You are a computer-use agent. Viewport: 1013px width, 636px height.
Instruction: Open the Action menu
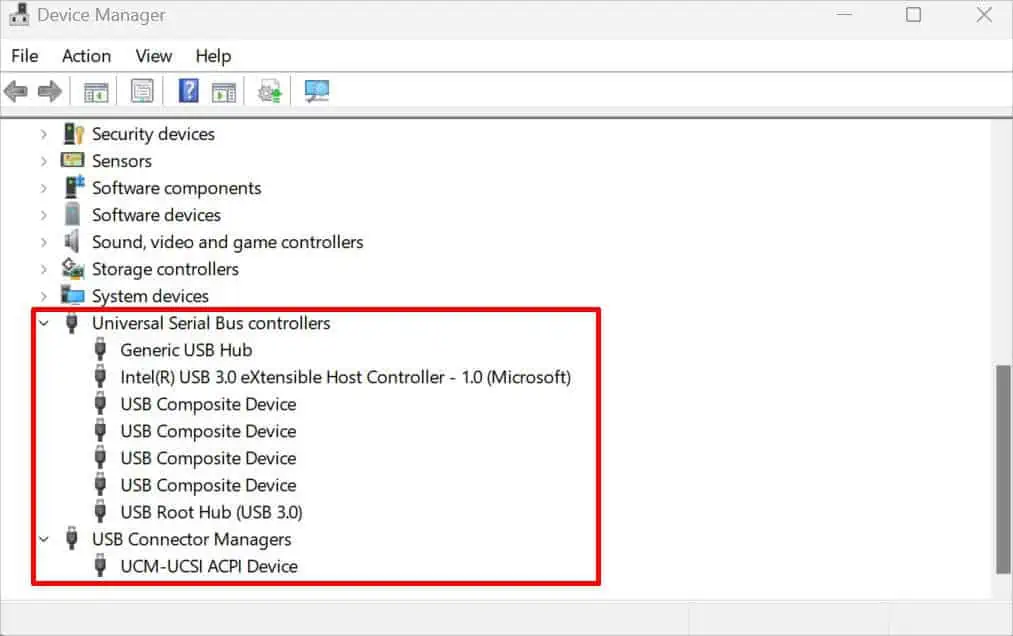(85, 56)
